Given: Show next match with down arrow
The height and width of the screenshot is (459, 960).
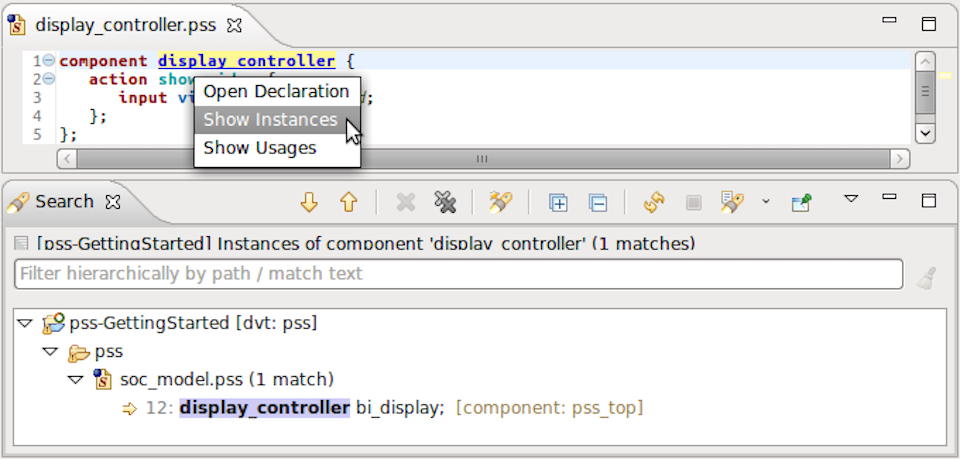Looking at the screenshot, I should [309, 202].
